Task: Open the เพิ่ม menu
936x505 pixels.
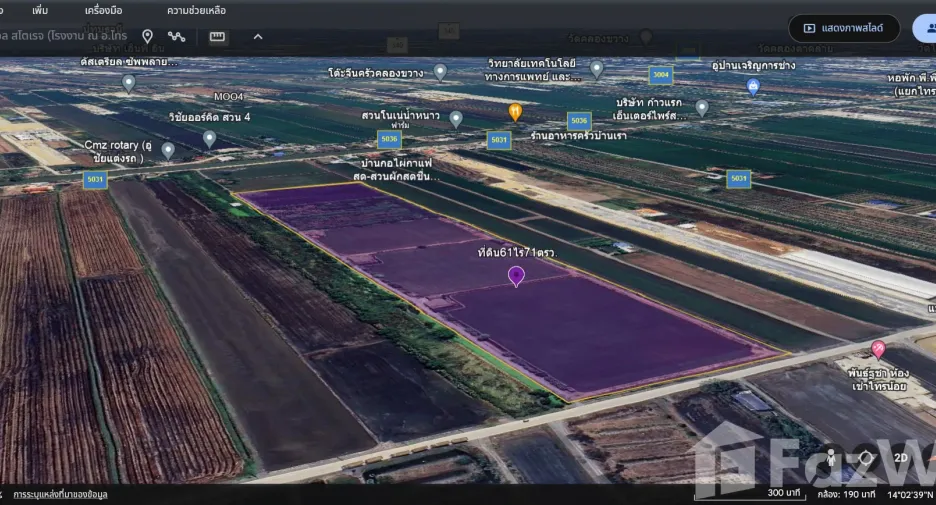Action: [40, 10]
